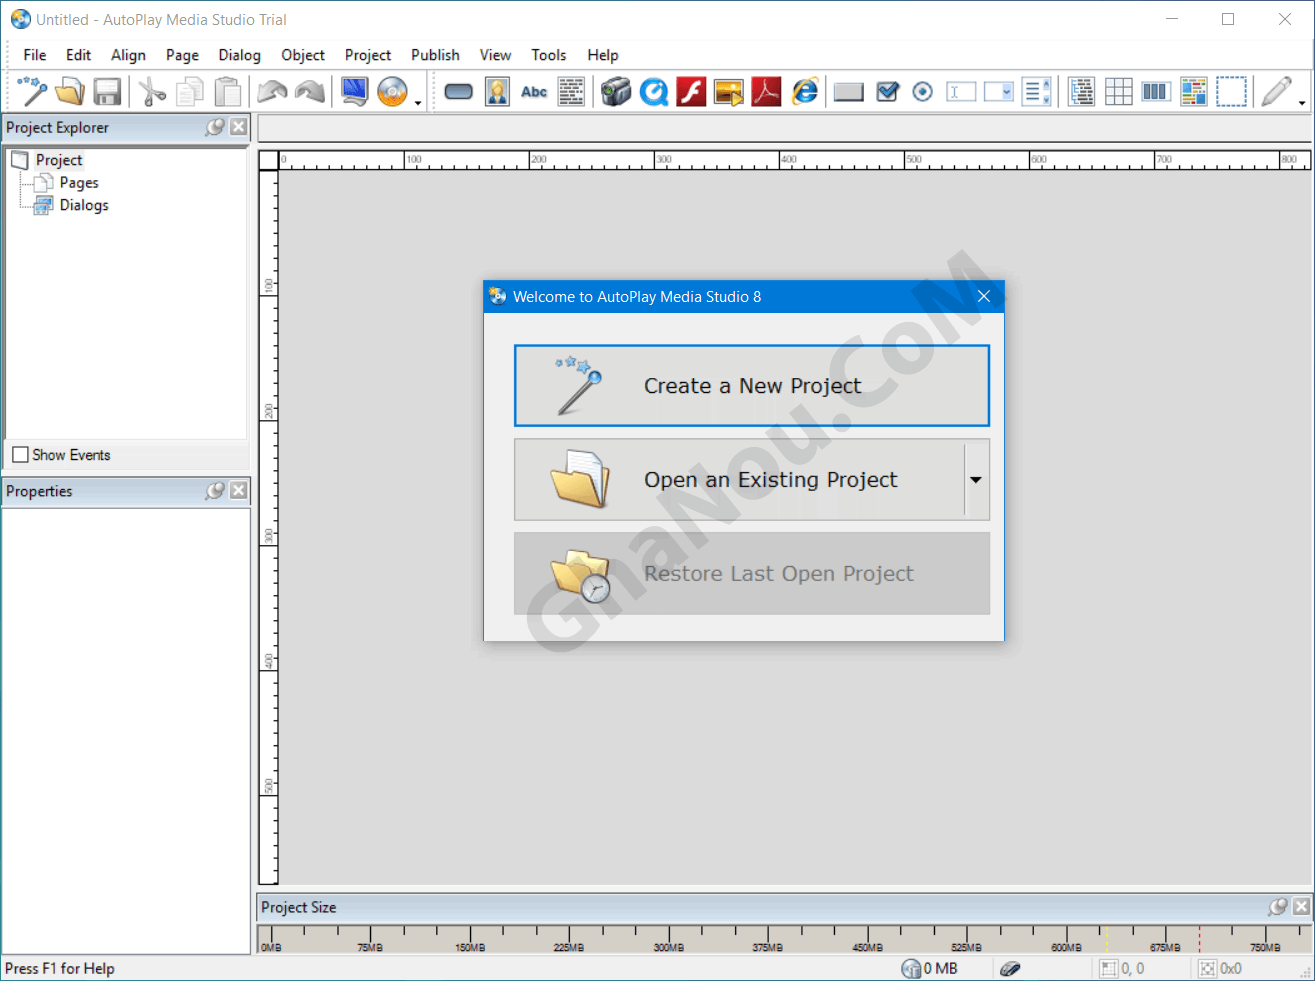Expand the publish disc icon dropdown arrow
This screenshot has width=1315, height=981.
coord(418,103)
